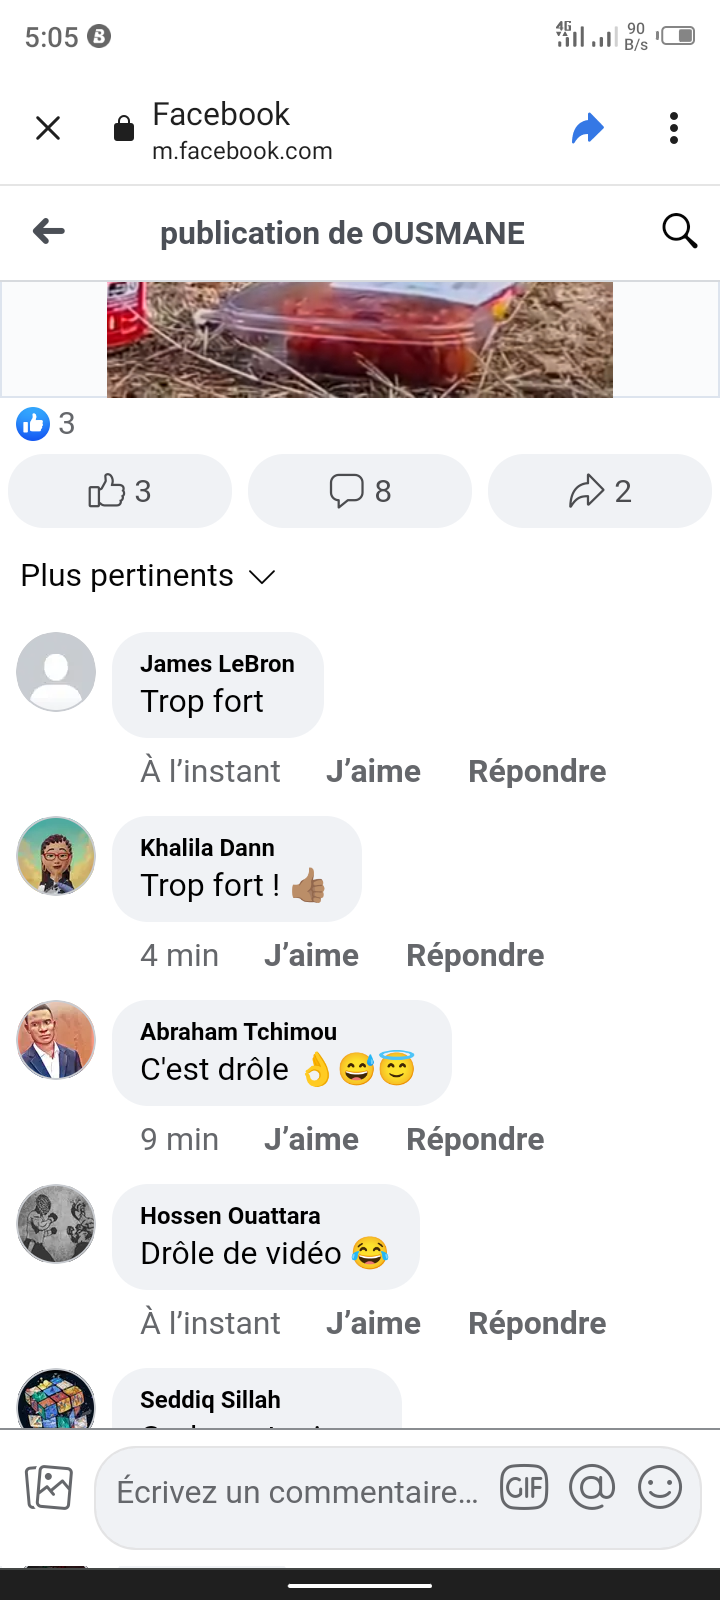Tap the Écrivez un commentaire field
720x1600 pixels.
coord(297,1492)
